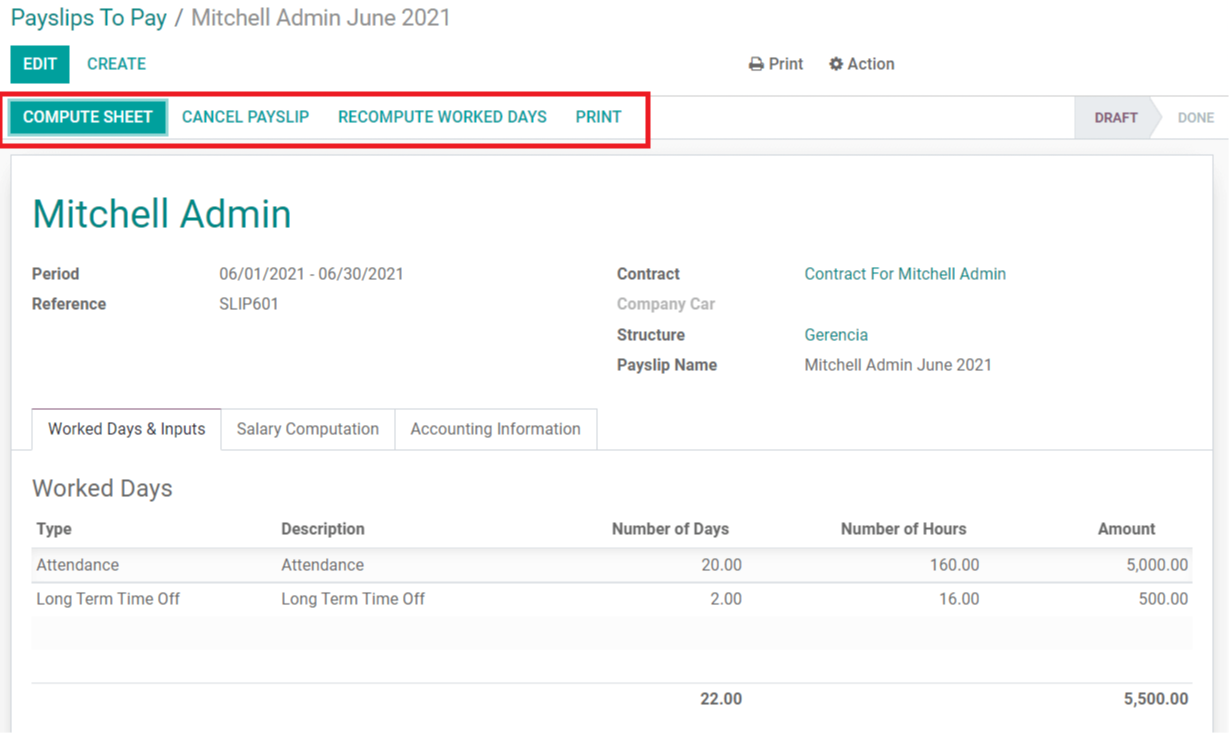
Task: Click the 2.00 days value
Action: click(726, 599)
